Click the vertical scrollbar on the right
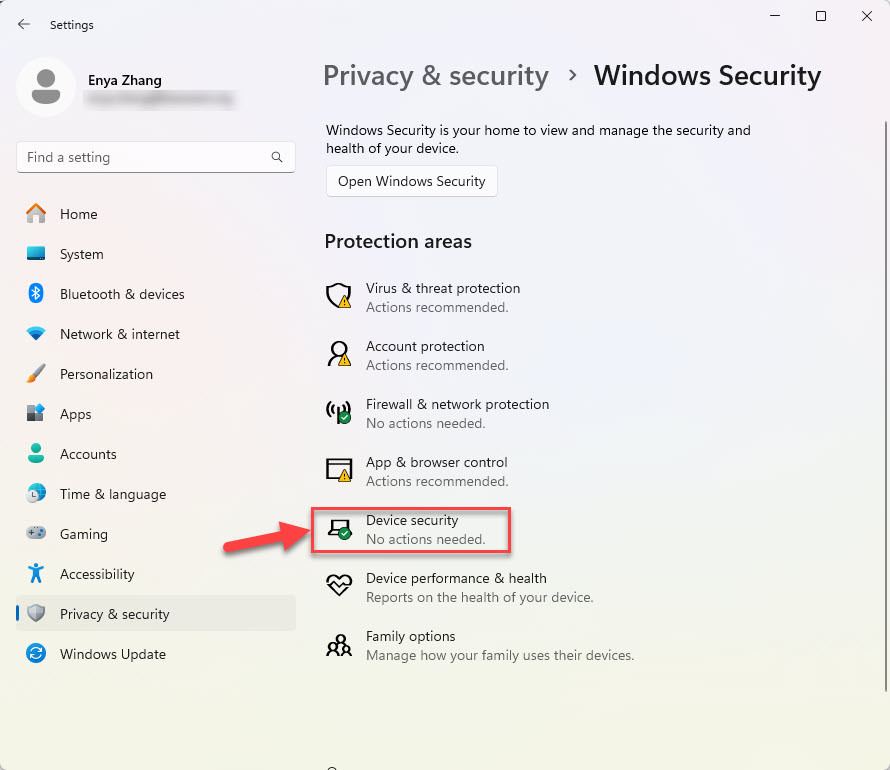The image size is (890, 770). pos(883,400)
